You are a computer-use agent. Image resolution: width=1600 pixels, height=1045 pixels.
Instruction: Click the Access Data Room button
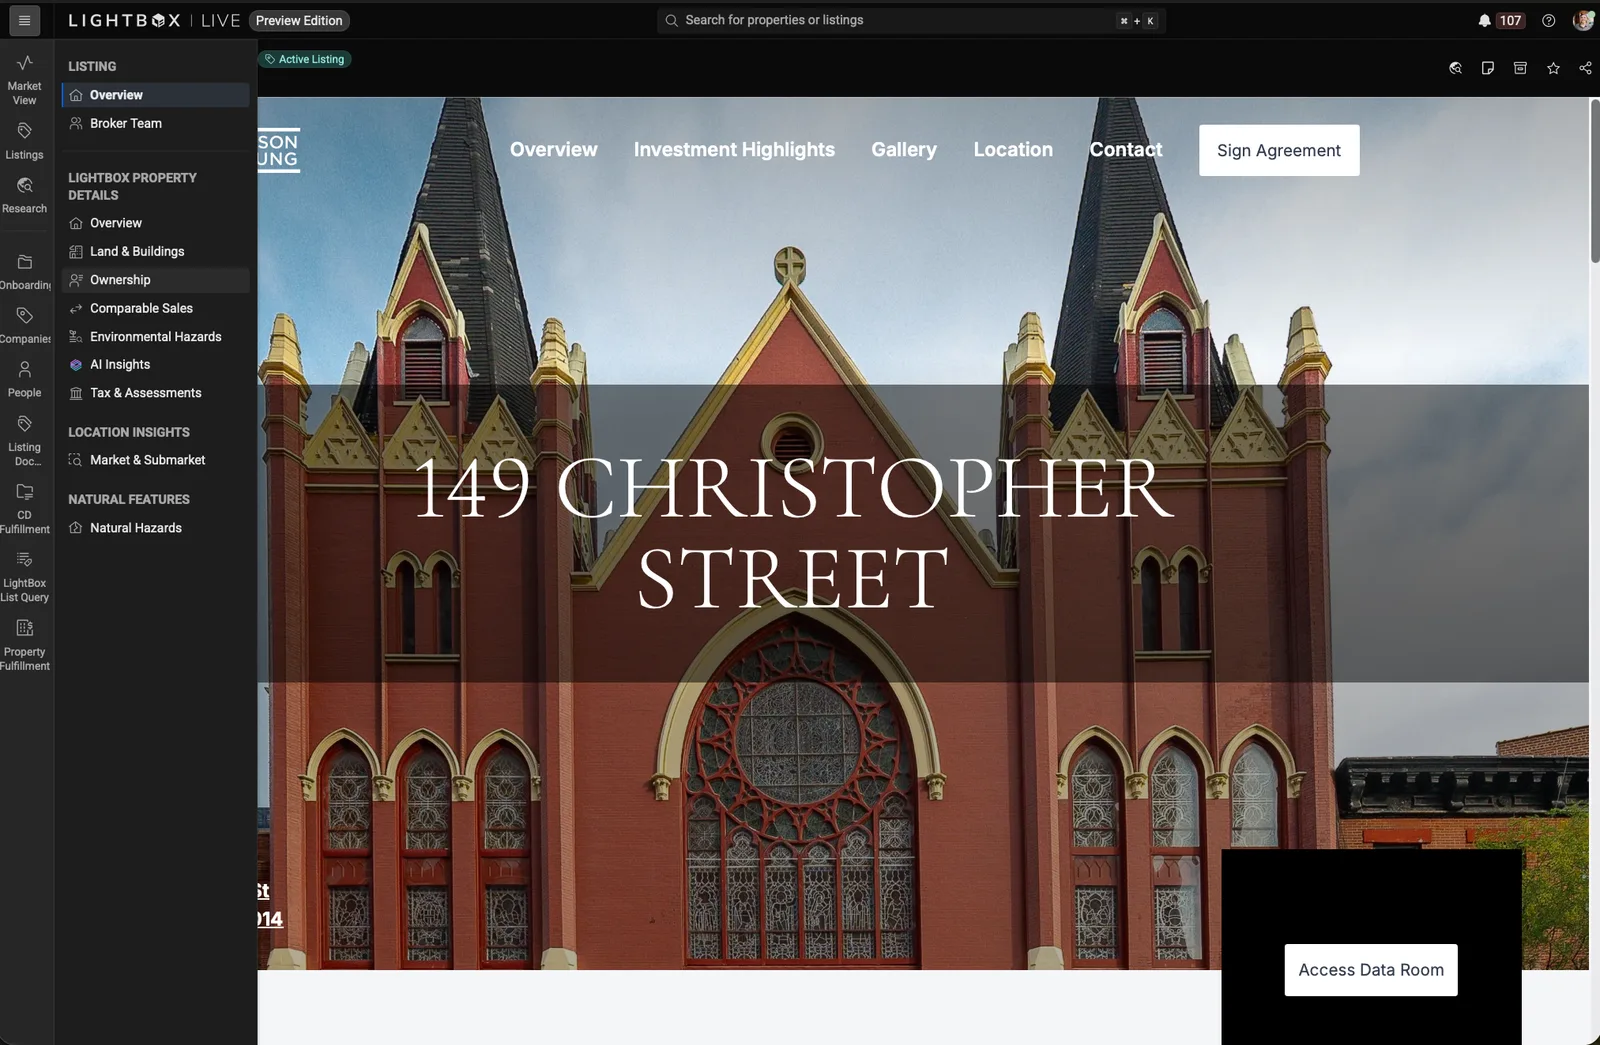coord(1371,970)
